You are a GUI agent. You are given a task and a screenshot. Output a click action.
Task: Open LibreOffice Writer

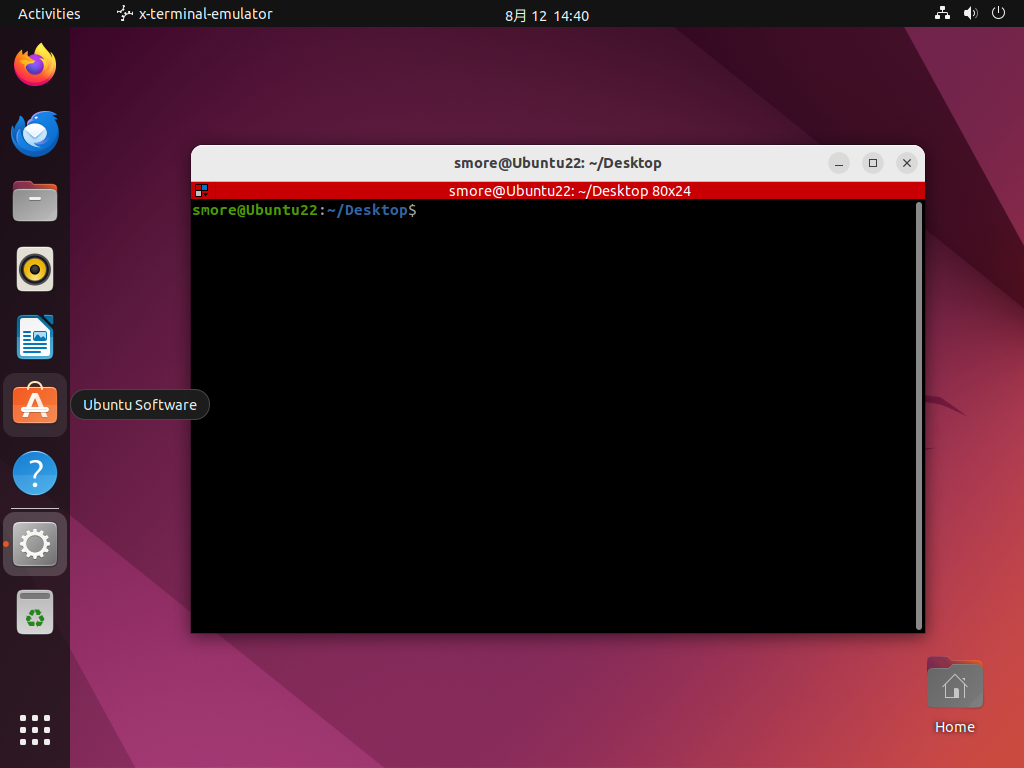coord(35,337)
